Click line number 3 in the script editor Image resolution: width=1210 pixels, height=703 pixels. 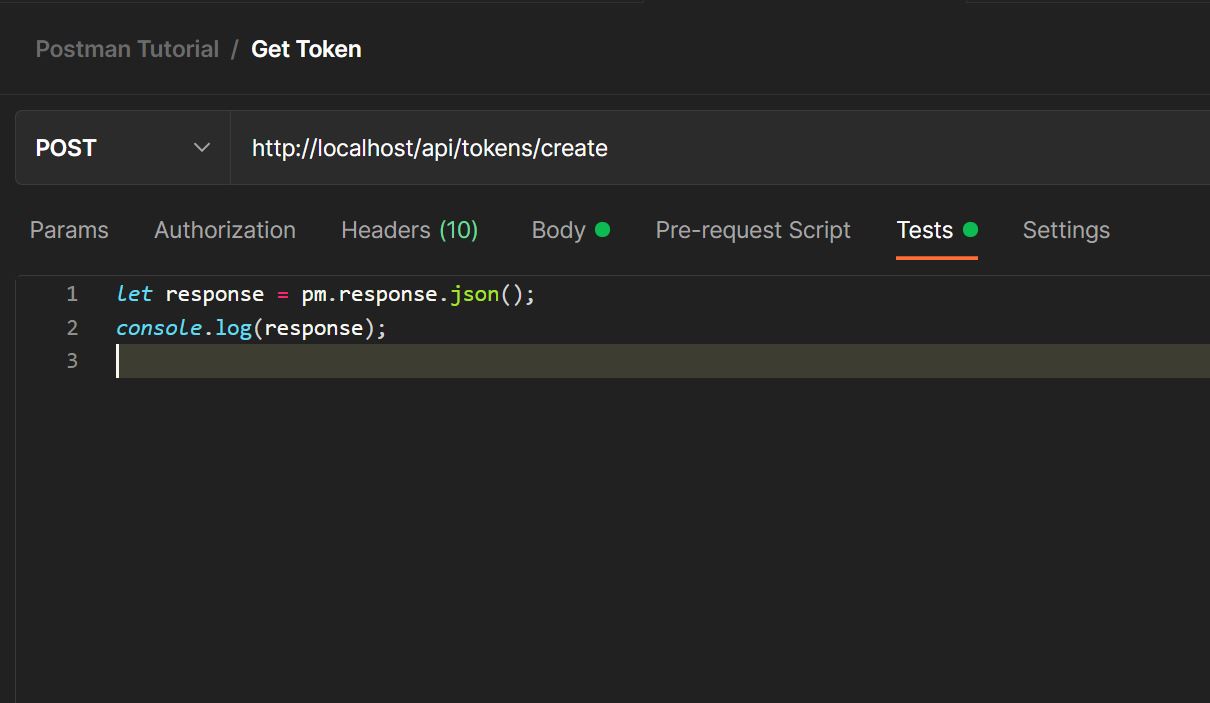(71, 360)
